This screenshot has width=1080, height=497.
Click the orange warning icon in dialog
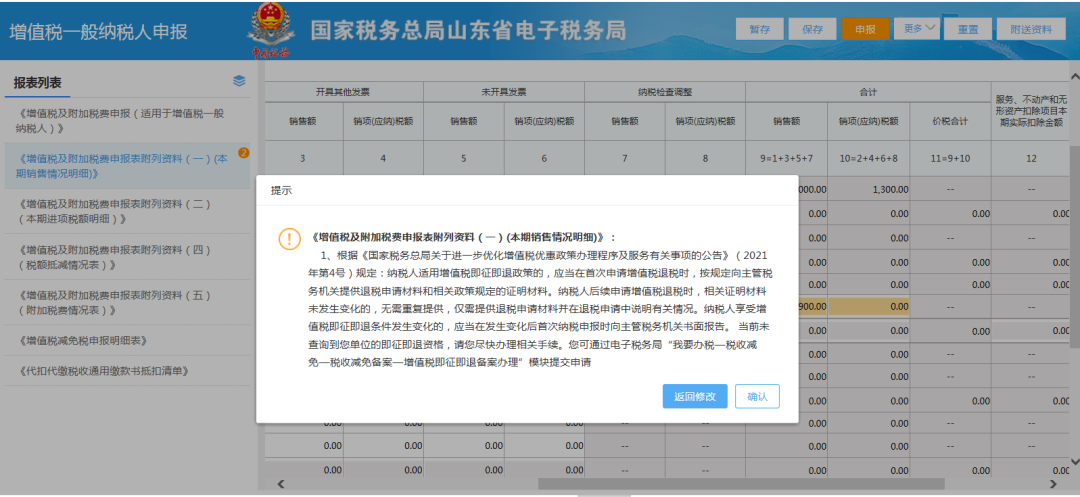pyautogui.click(x=289, y=238)
